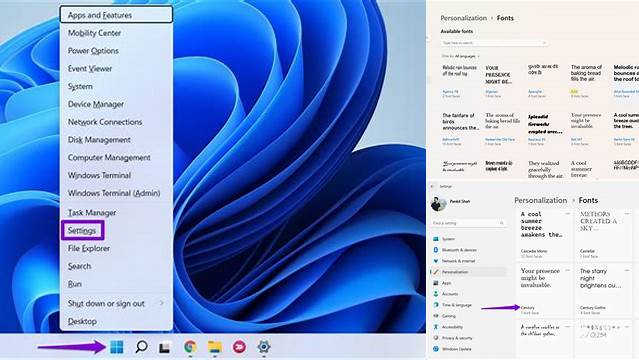Open the Castellar font card preview
This screenshot has width=639, height=360.
coord(604,234)
